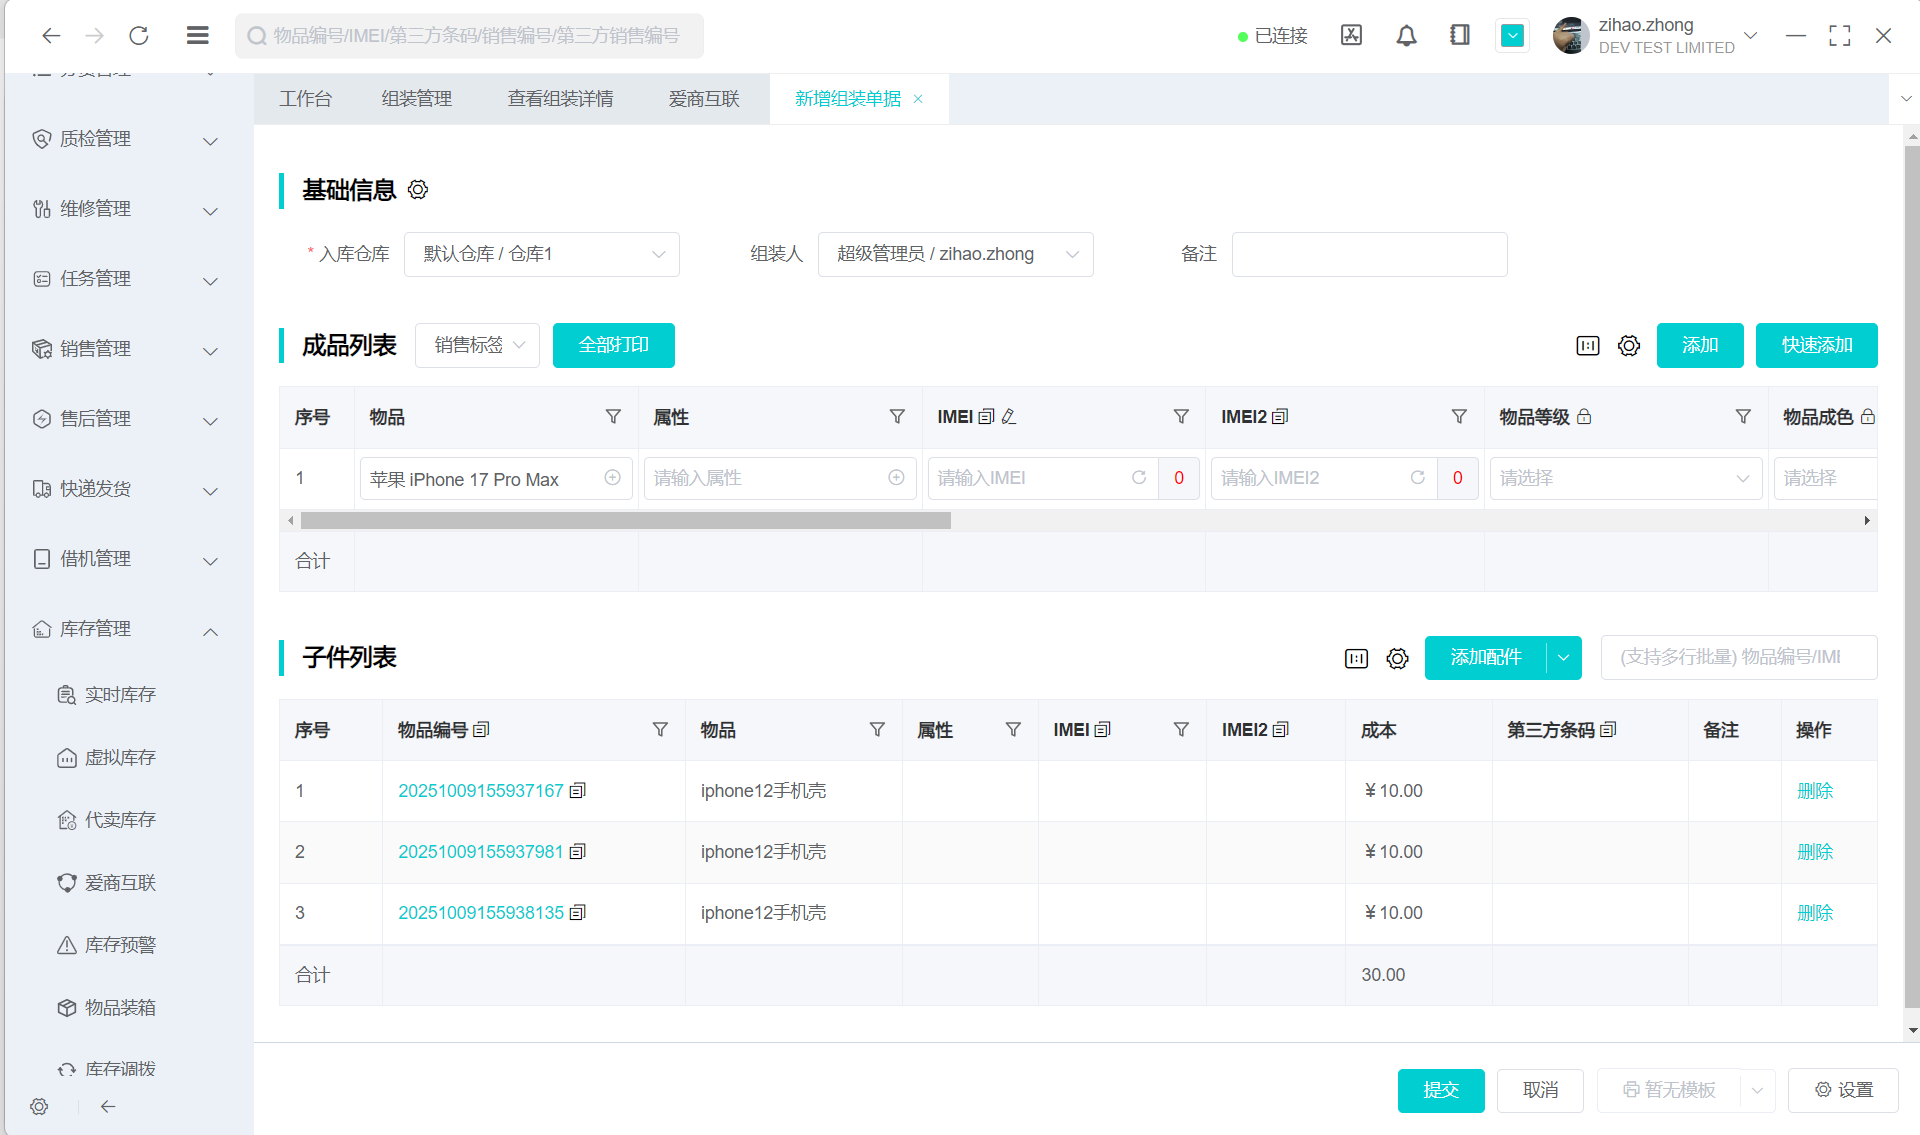The height and width of the screenshot is (1135, 1920).
Task: Copy item number 20251009155937167
Action: pos(577,791)
